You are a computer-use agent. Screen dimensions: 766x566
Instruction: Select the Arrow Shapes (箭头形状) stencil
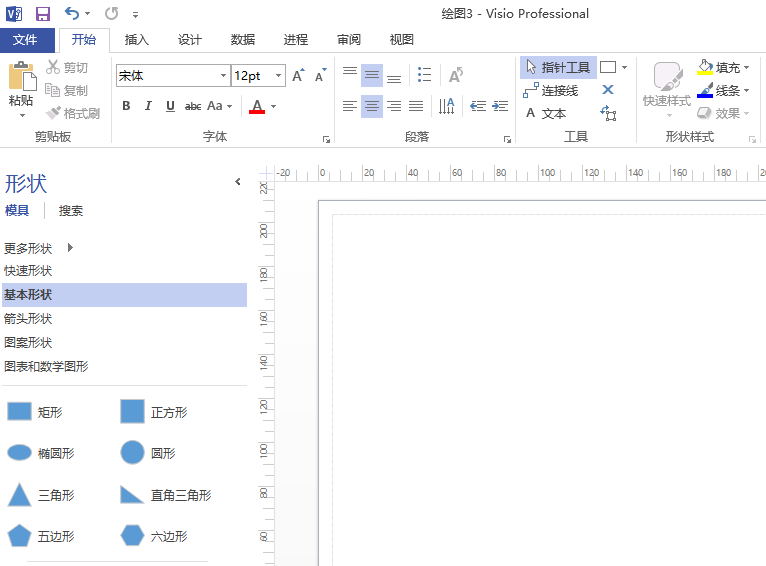(28, 318)
